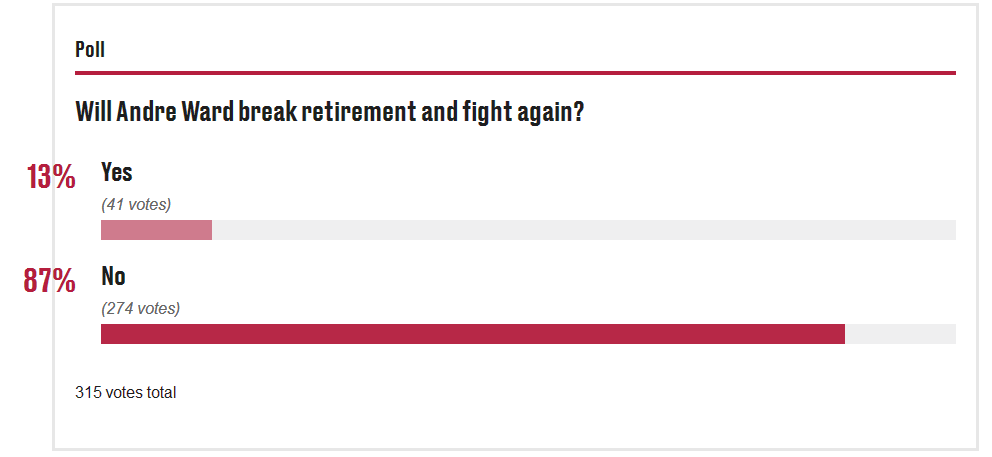Image resolution: width=992 pixels, height=457 pixels.
Task: Select the poll question about Andre Ward
Action: pyautogui.click(x=330, y=112)
